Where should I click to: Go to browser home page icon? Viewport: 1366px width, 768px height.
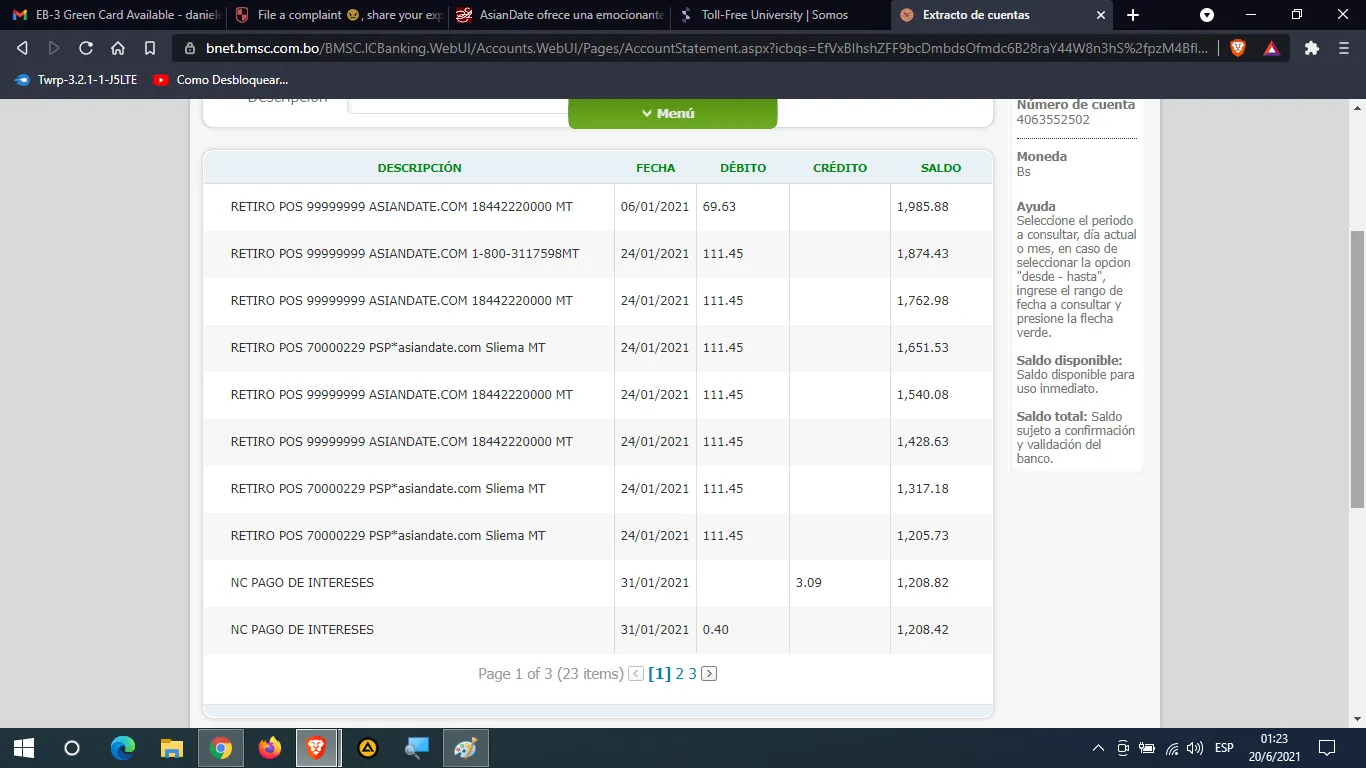click(x=118, y=48)
